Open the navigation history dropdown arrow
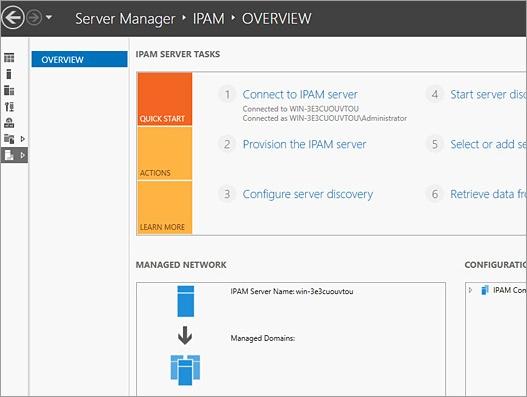This screenshot has width=527, height=397. [49, 17]
